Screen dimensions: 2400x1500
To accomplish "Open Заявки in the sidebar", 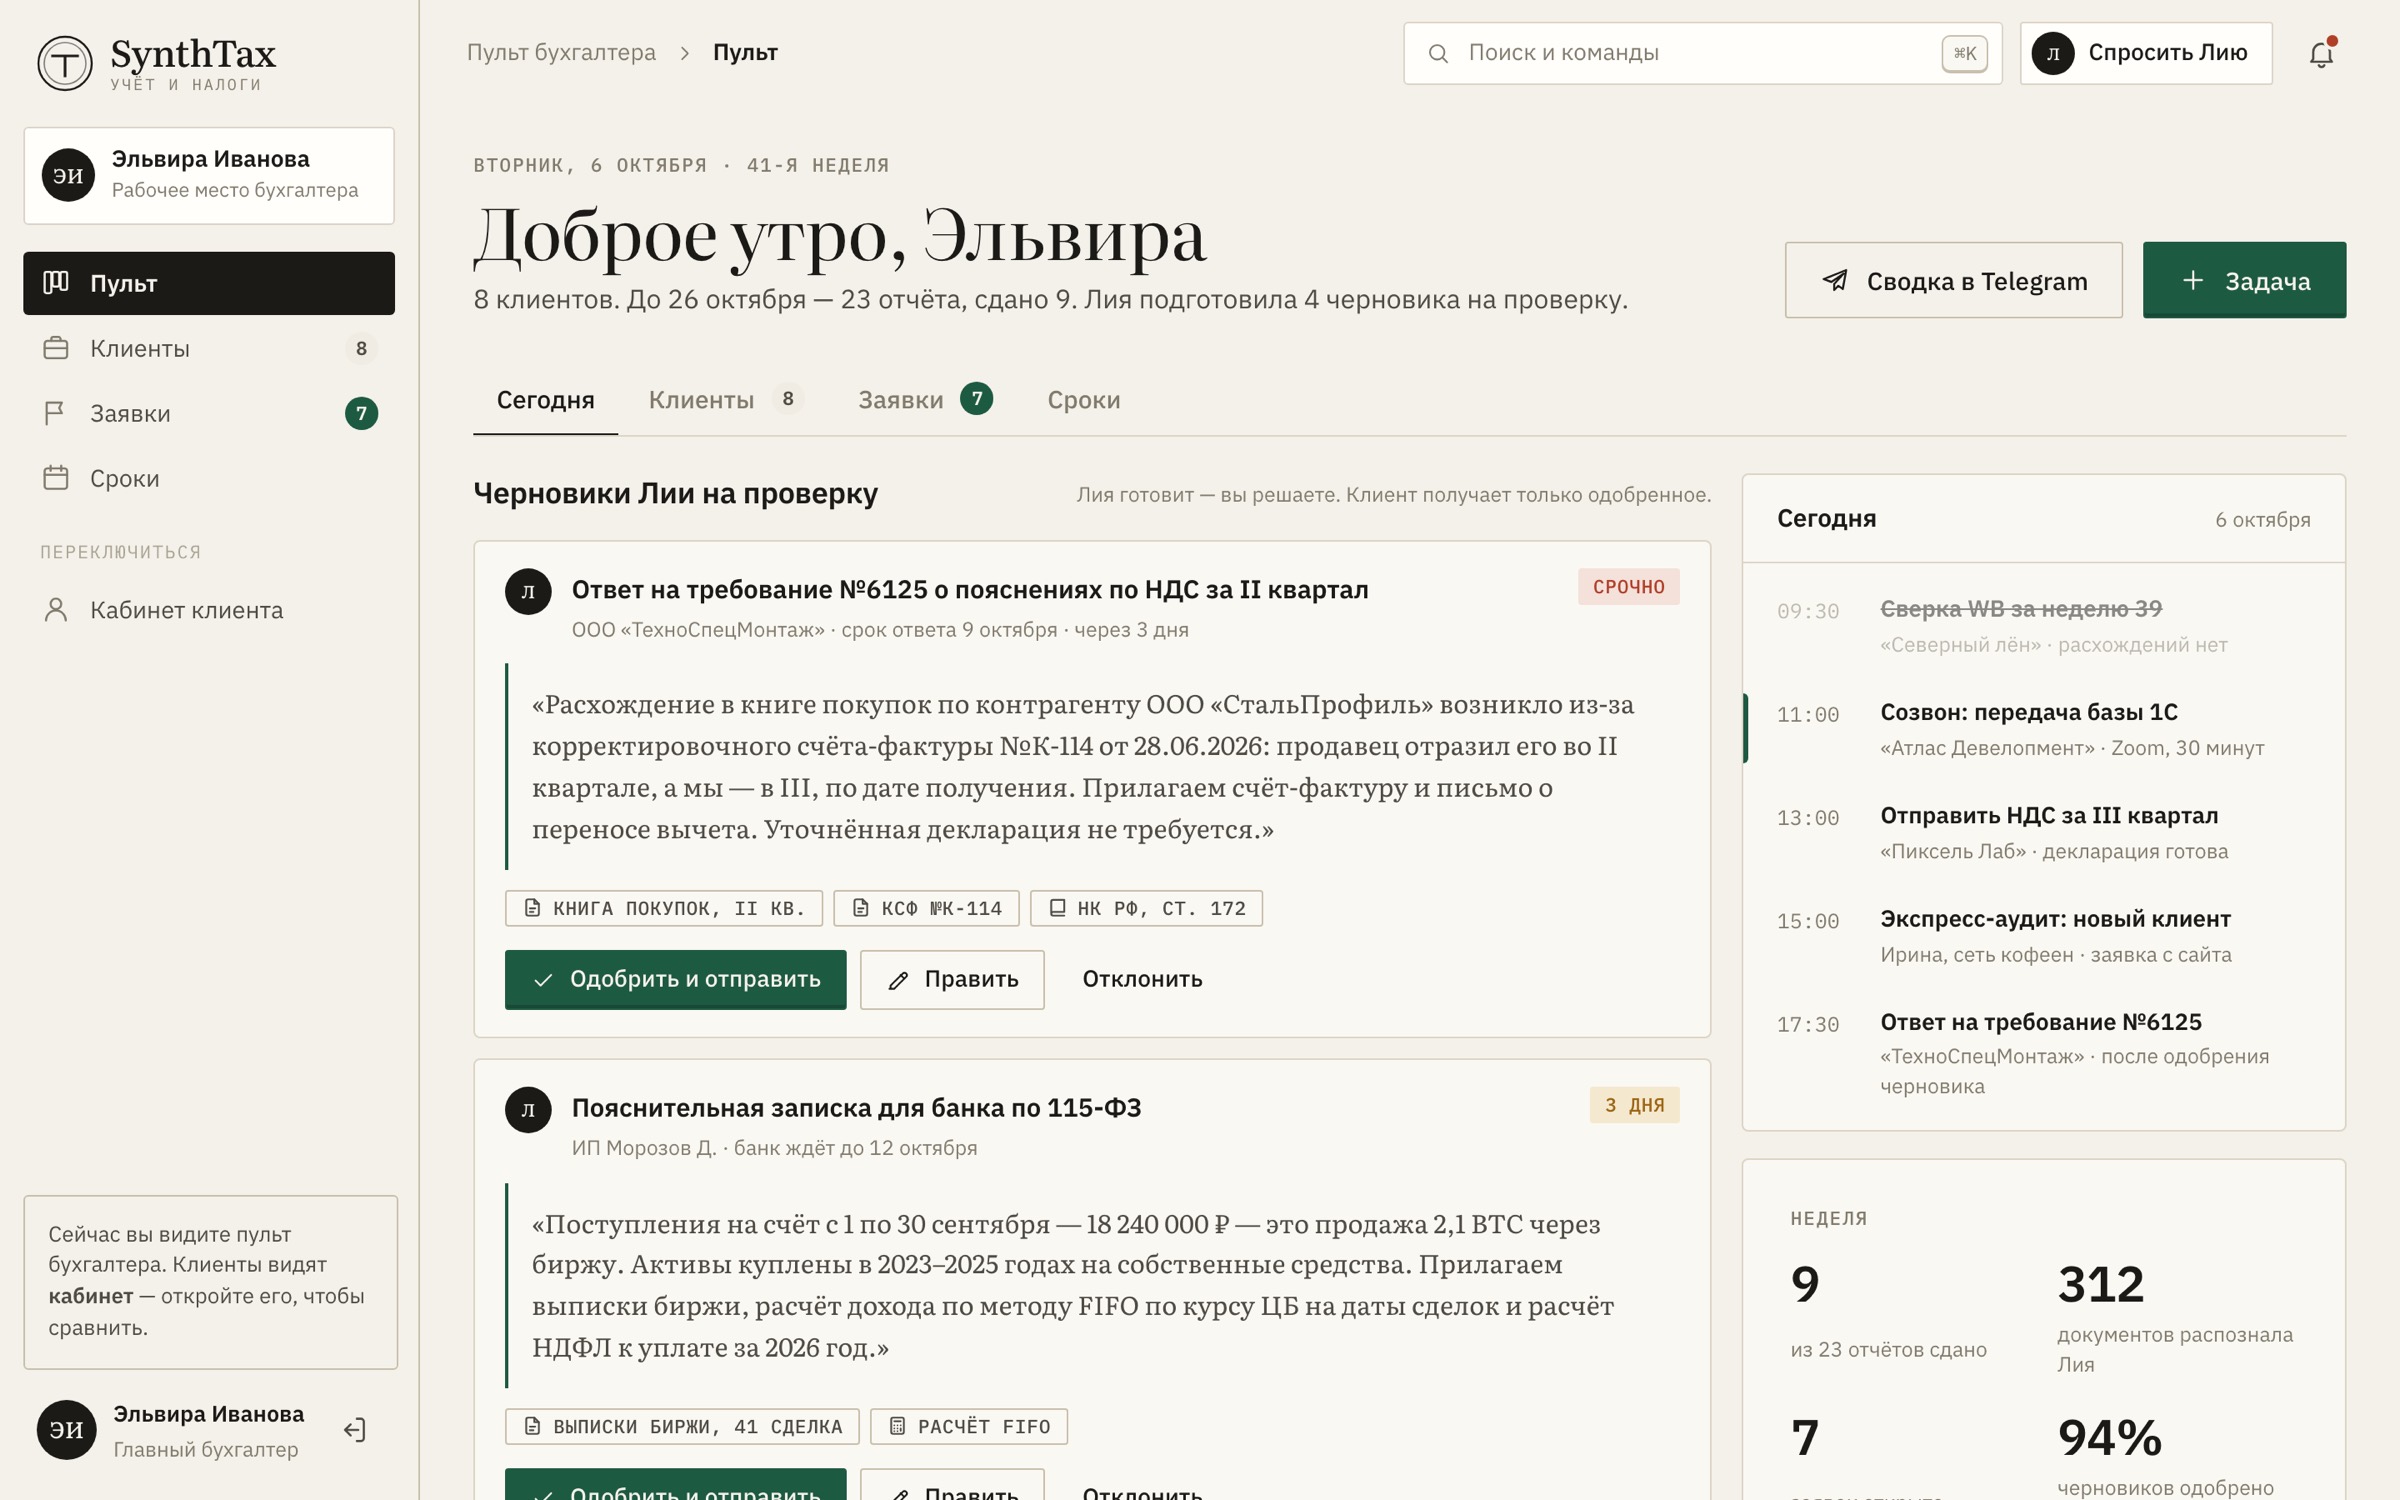I will [x=209, y=413].
